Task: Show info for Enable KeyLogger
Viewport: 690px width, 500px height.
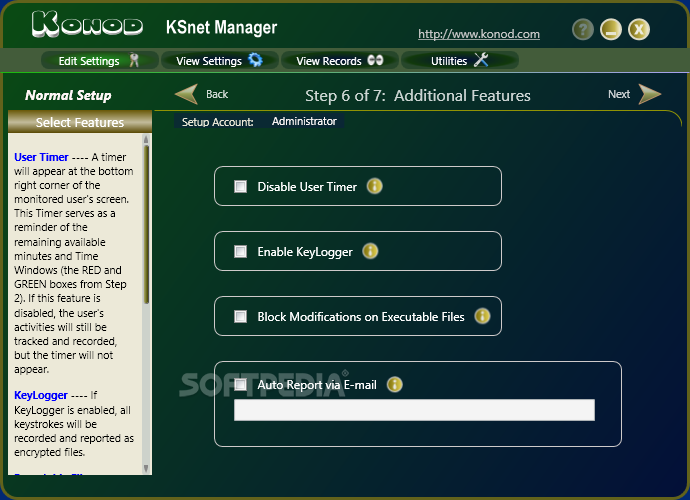Action: (370, 251)
